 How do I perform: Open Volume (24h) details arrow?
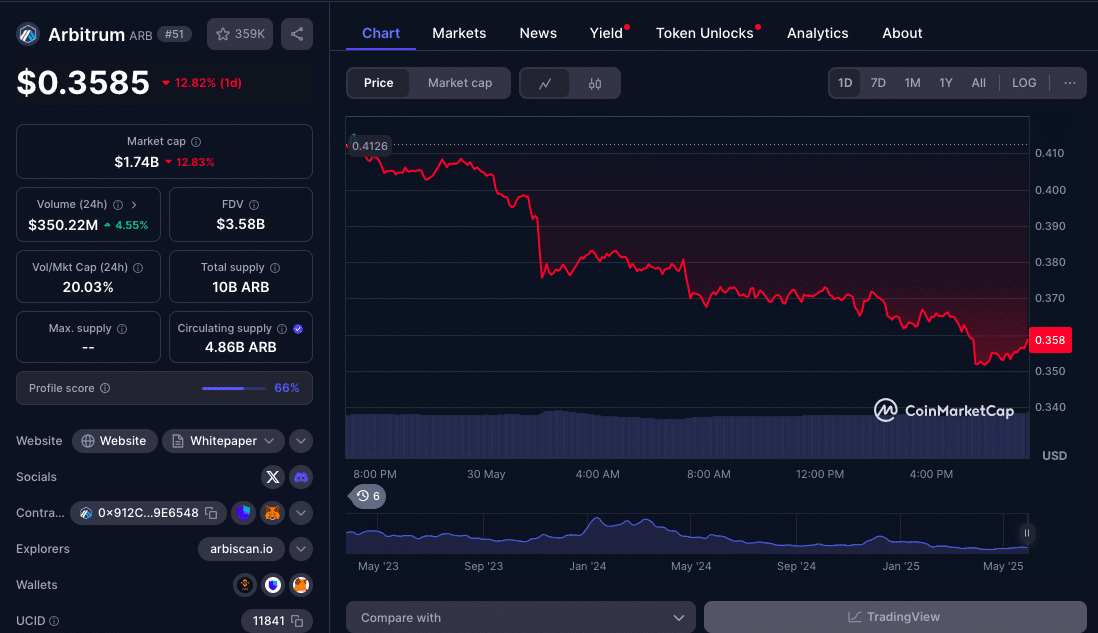134,204
